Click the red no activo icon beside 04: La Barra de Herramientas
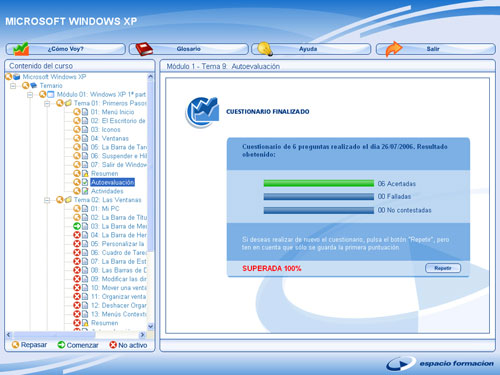 (77, 235)
